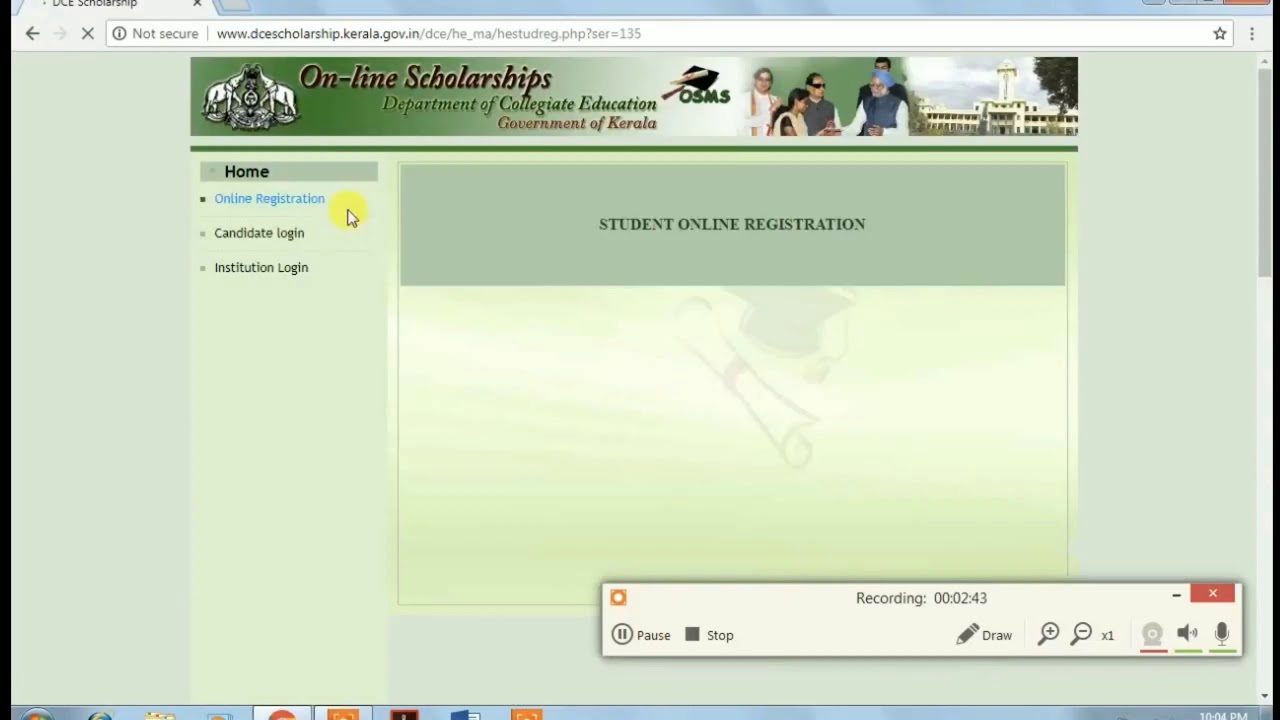Zoom out with the minus magnifier
1280x720 pixels.
click(1081, 634)
